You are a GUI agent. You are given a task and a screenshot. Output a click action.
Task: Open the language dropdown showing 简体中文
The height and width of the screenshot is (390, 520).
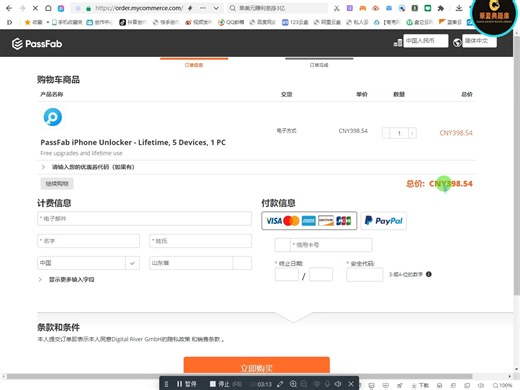coord(479,41)
